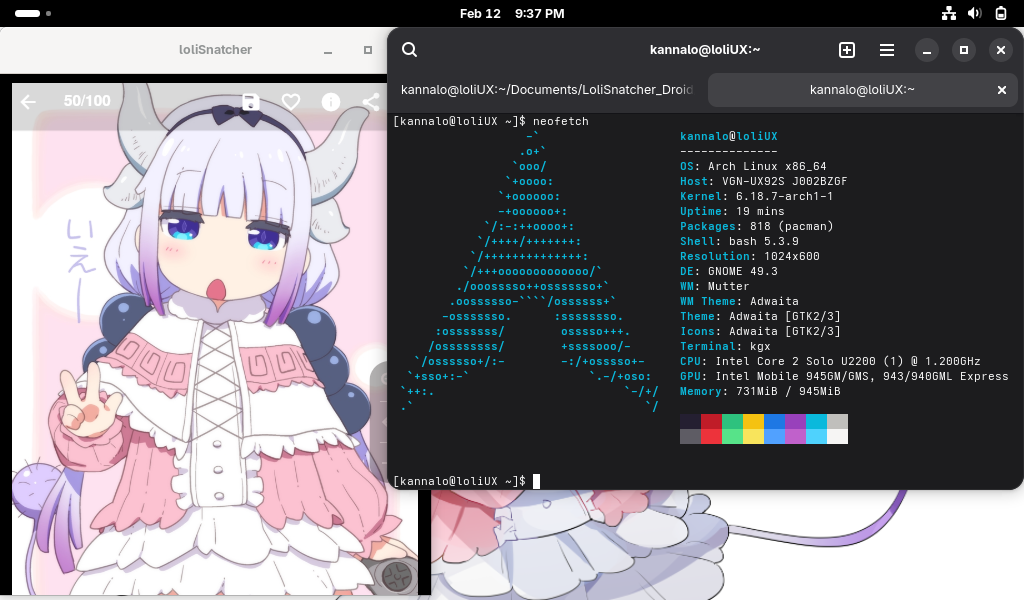This screenshot has height=600, width=1024.
Task: Click the Memory: 731MiB / 945MiB line
Action: (x=760, y=391)
